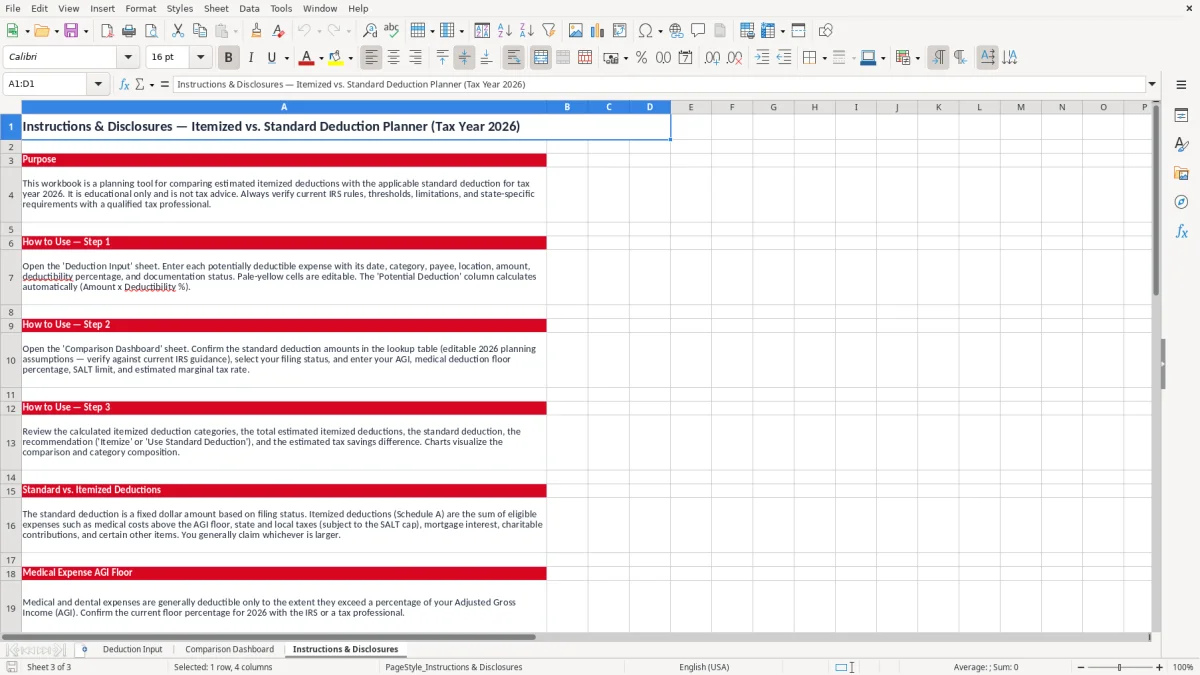Open the Format menu

140,8
